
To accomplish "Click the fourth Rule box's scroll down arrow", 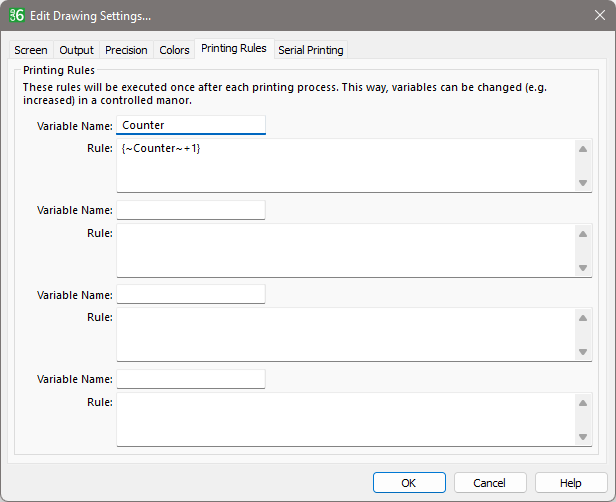I will click(583, 437).
